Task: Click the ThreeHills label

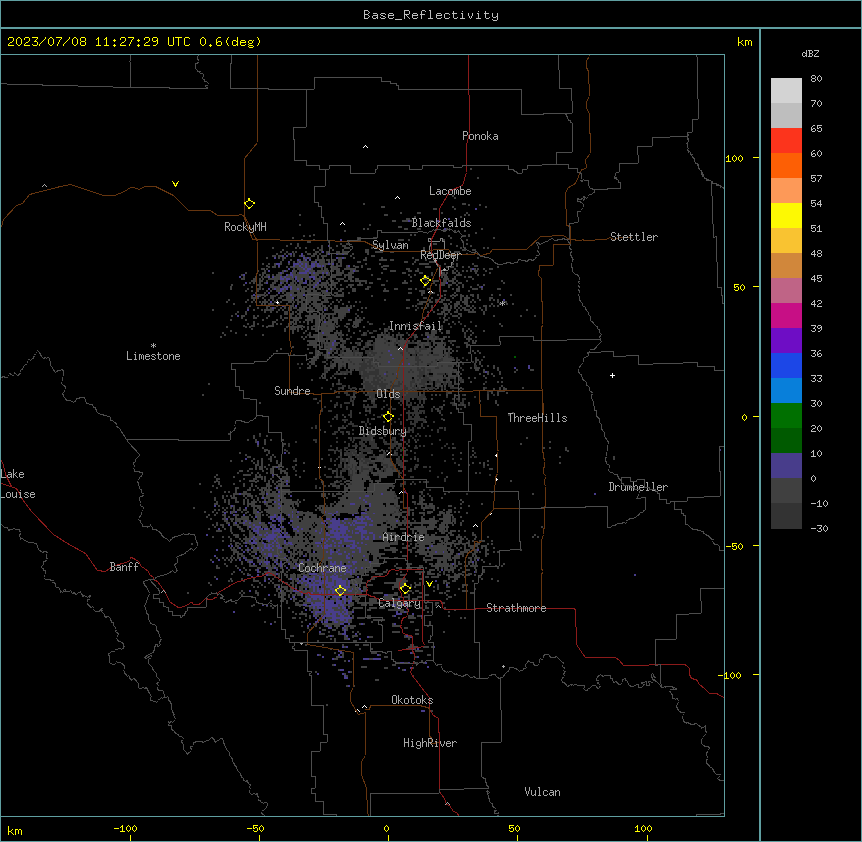Action: tap(537, 418)
